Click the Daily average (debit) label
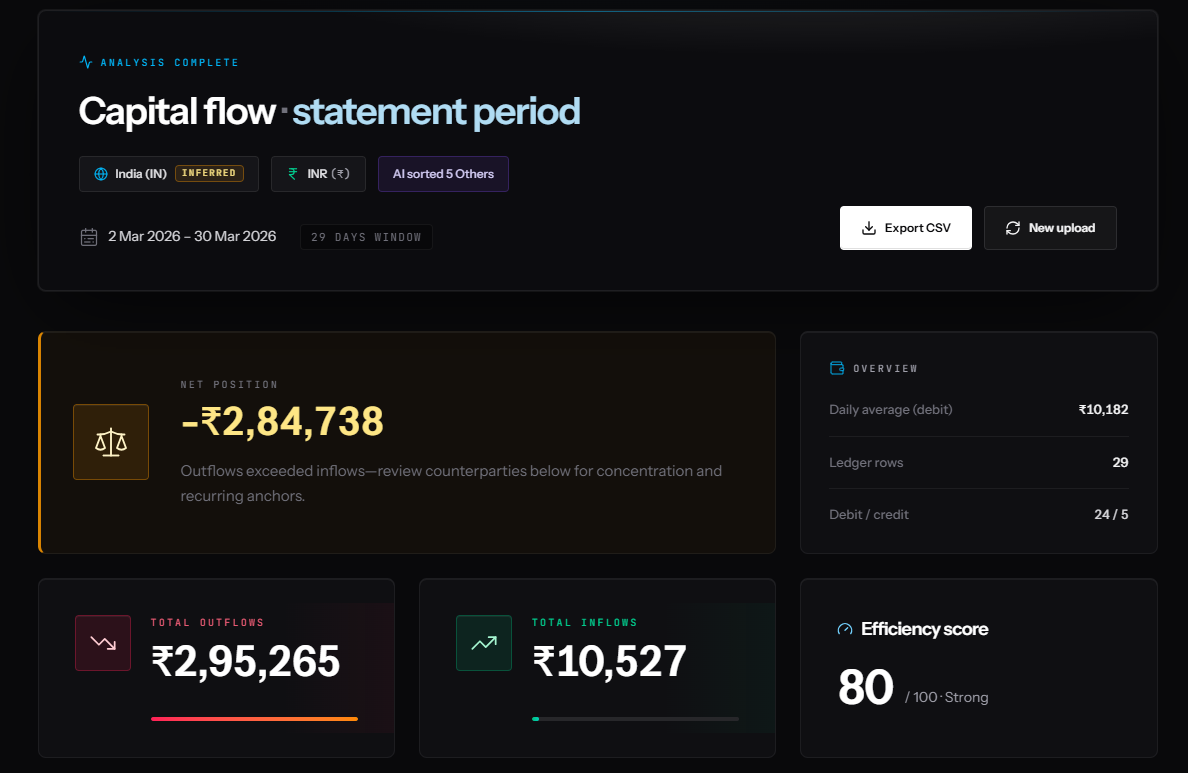 [891, 409]
